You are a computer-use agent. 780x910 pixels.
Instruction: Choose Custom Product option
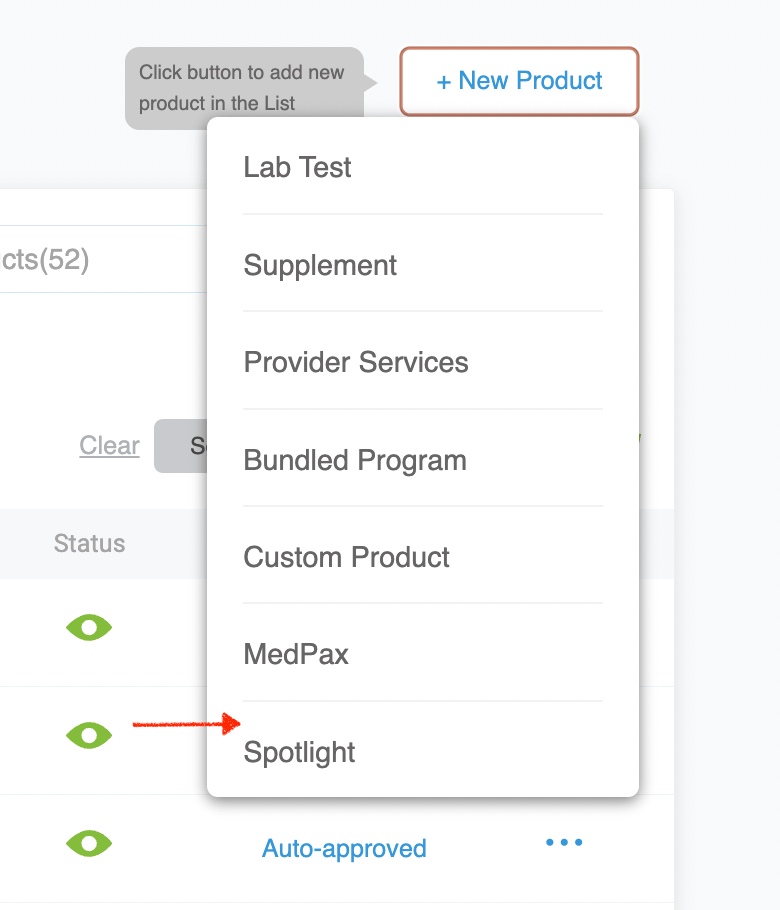(346, 557)
